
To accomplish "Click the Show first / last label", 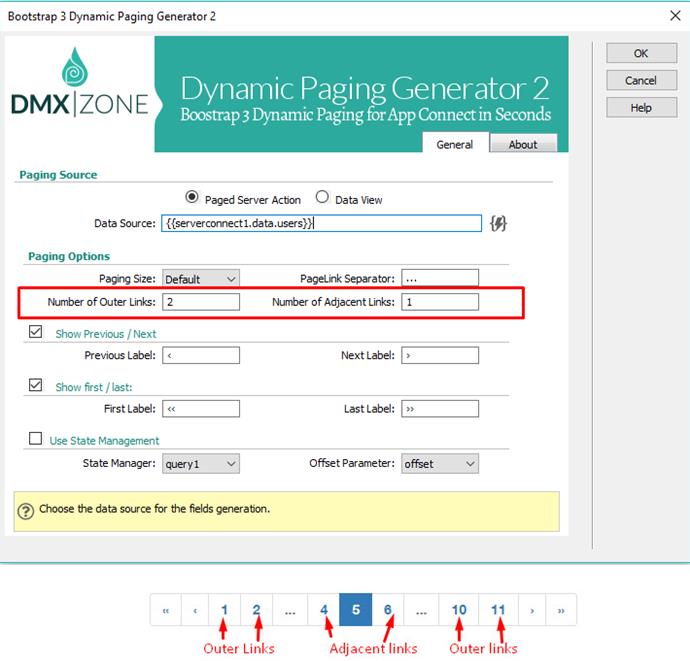I will coord(94,387).
